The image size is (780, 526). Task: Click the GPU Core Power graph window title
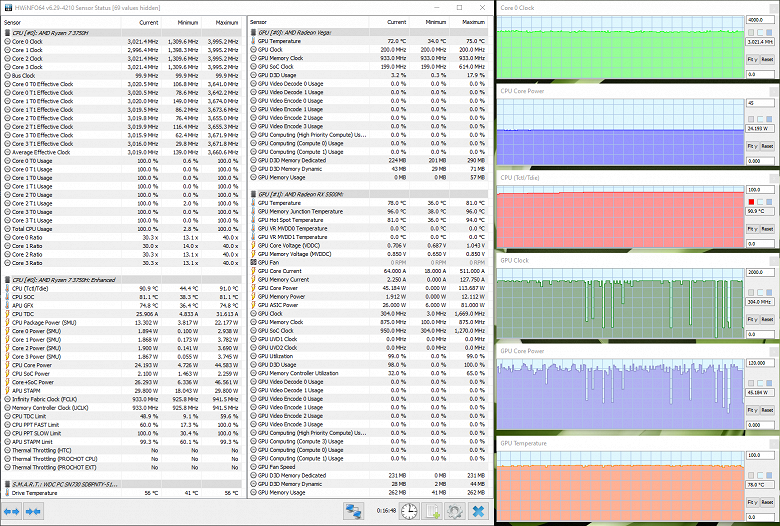pos(522,351)
